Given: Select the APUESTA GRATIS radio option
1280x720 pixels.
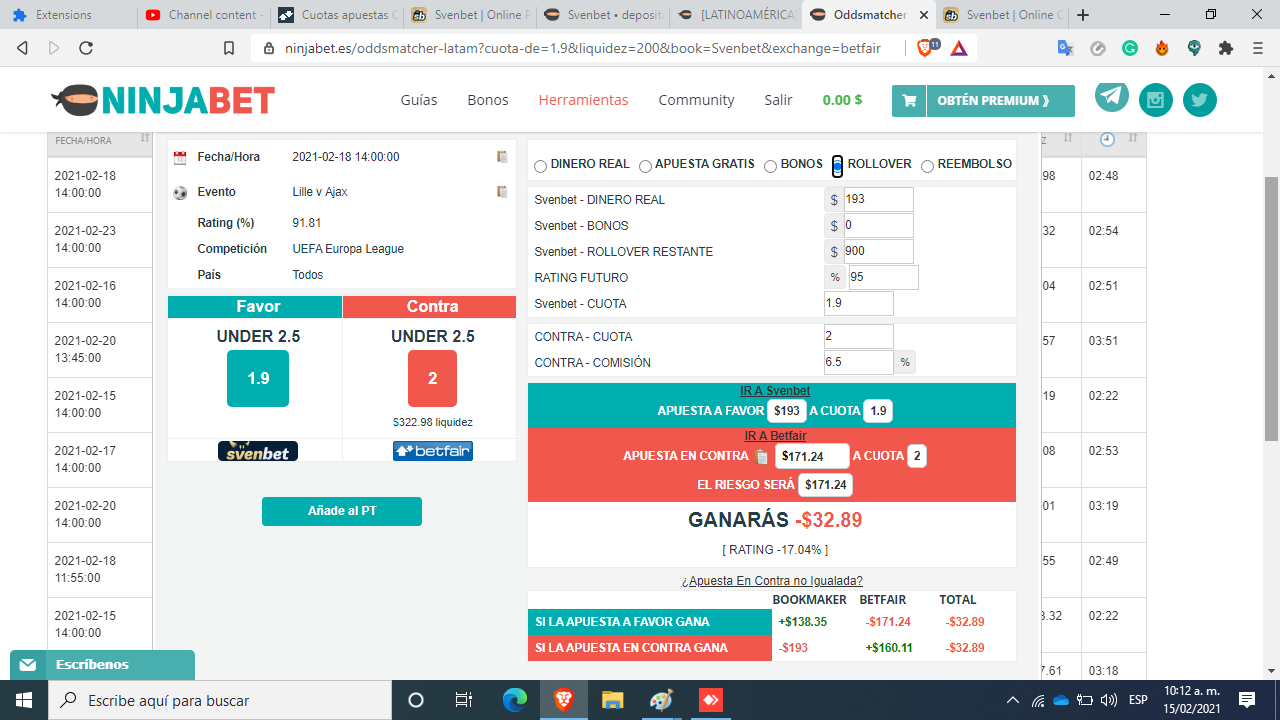Looking at the screenshot, I should 646,166.
